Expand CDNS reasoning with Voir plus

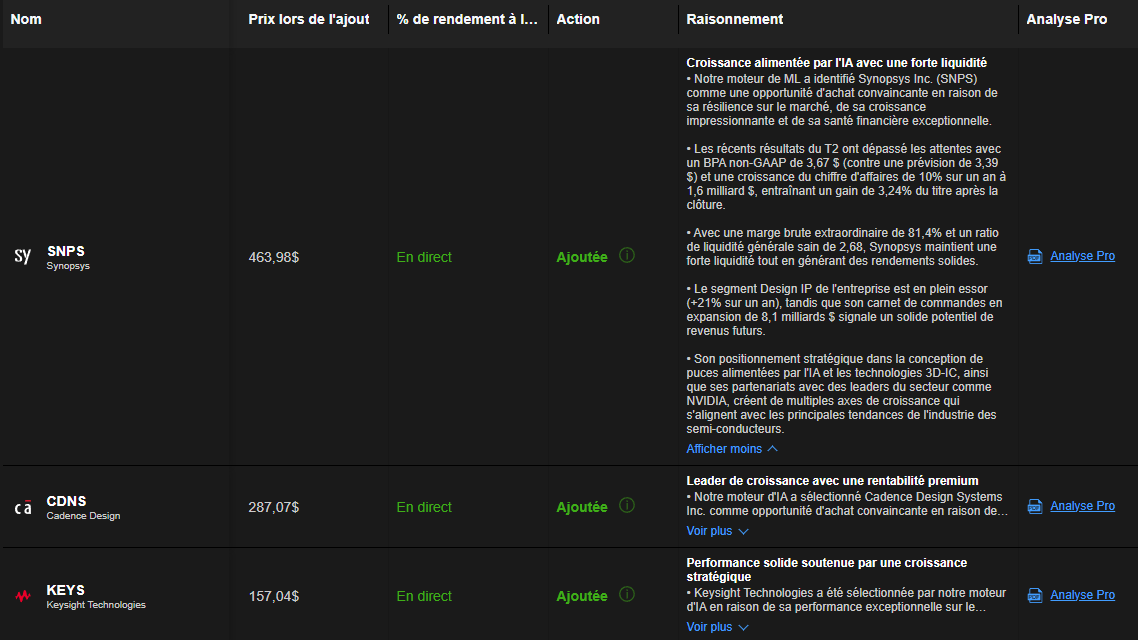(x=717, y=530)
